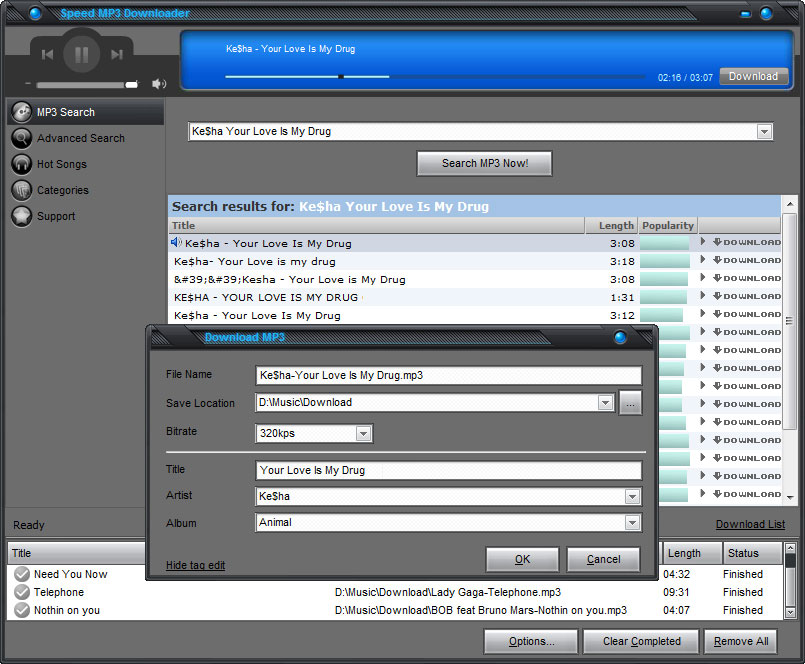Download the &#39;Kesha 3:08 result
The width and height of the screenshot is (805, 664).
747,278
